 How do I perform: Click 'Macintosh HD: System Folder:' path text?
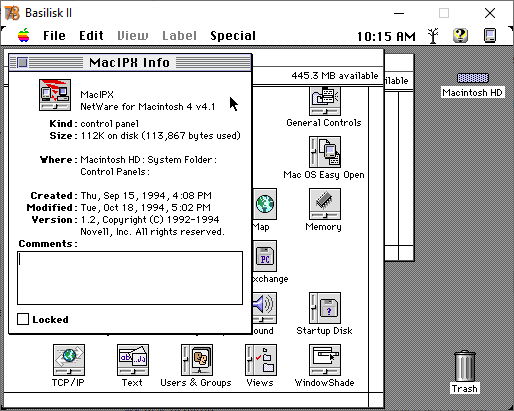148,160
